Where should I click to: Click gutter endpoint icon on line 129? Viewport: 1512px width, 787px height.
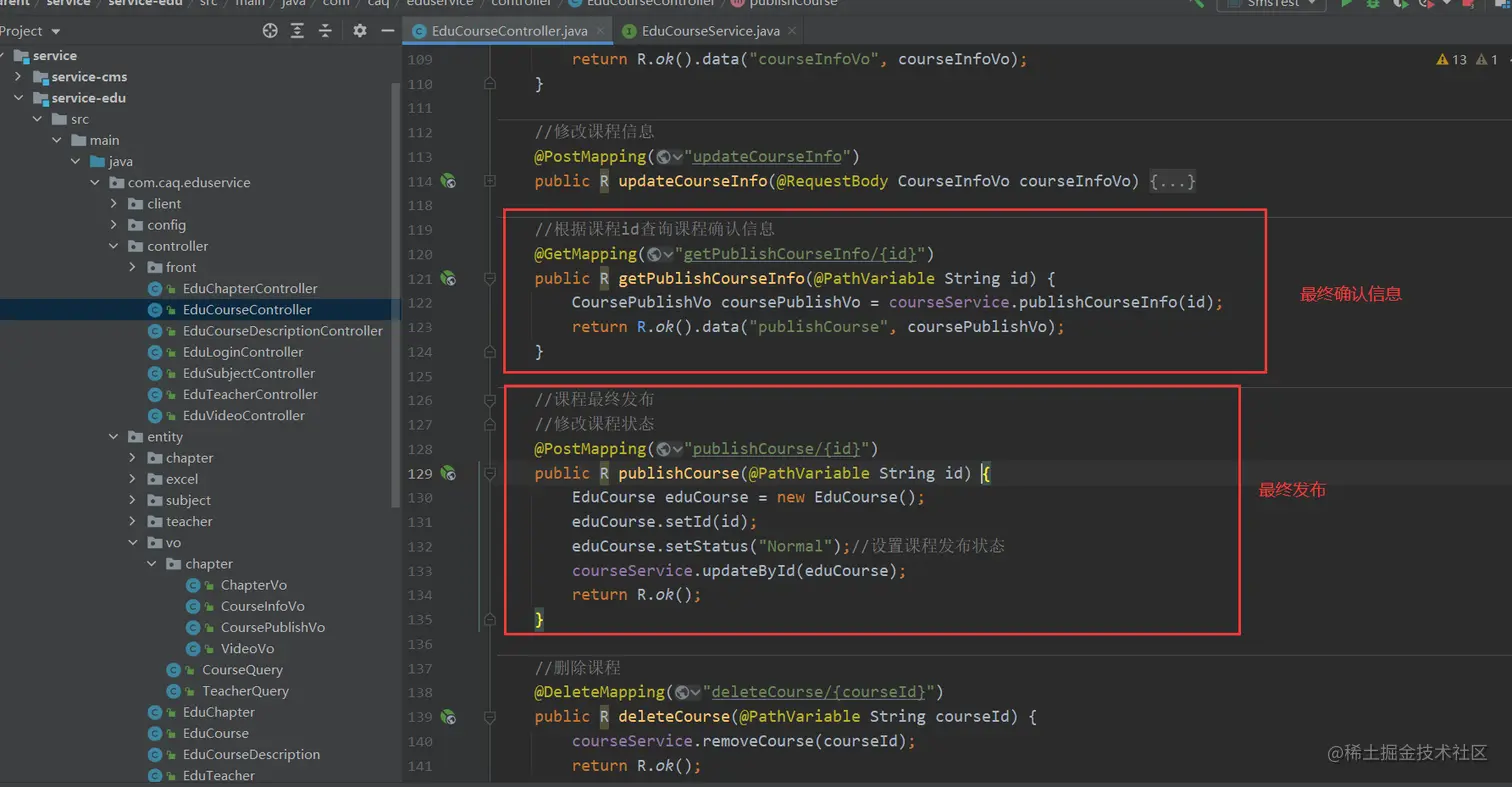click(x=450, y=473)
